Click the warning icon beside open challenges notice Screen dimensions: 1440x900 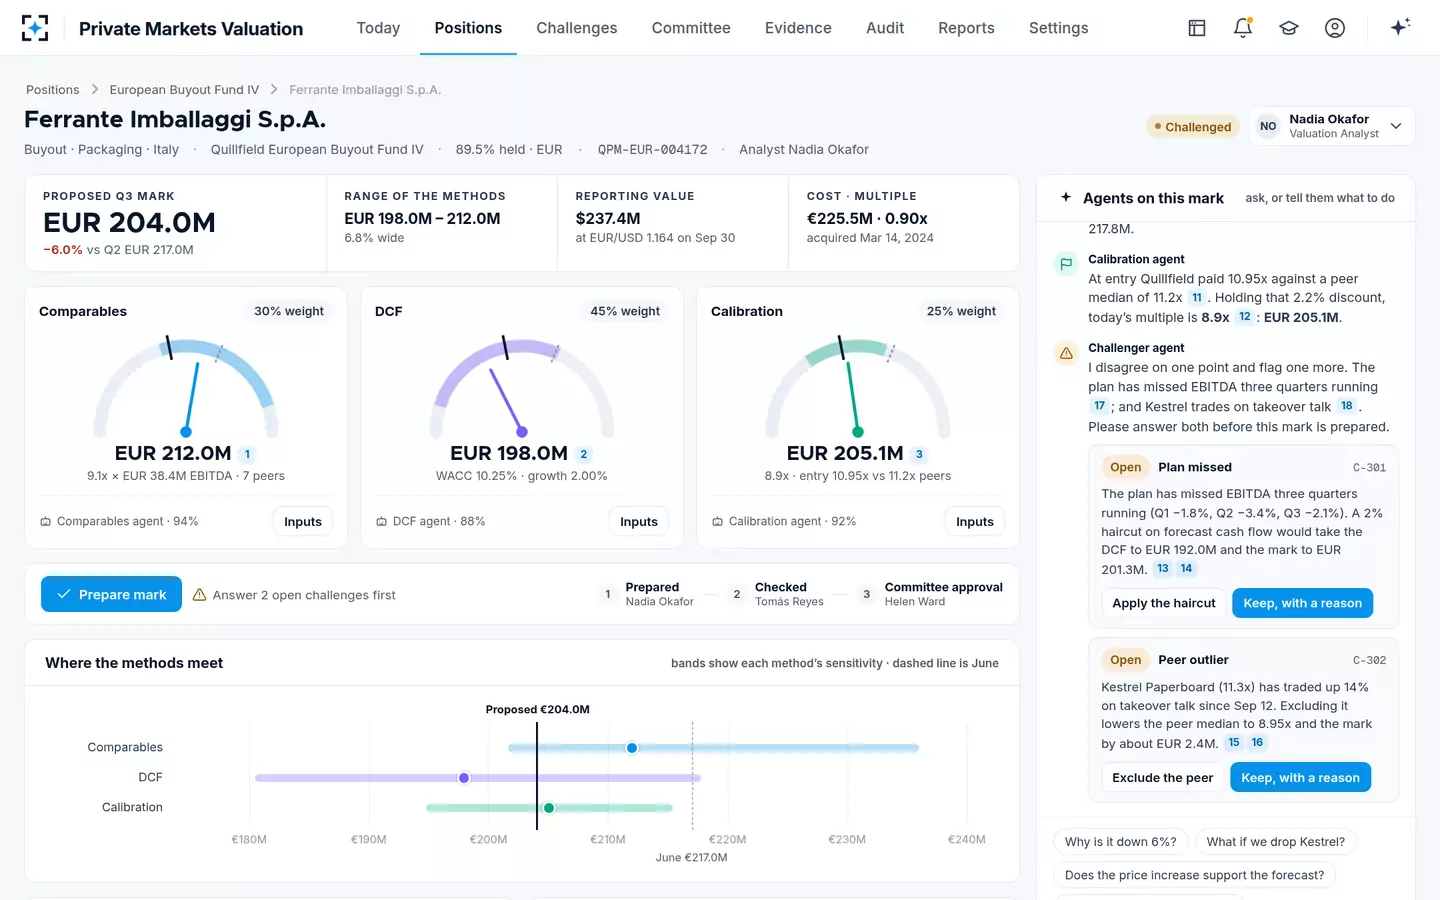[x=199, y=595]
